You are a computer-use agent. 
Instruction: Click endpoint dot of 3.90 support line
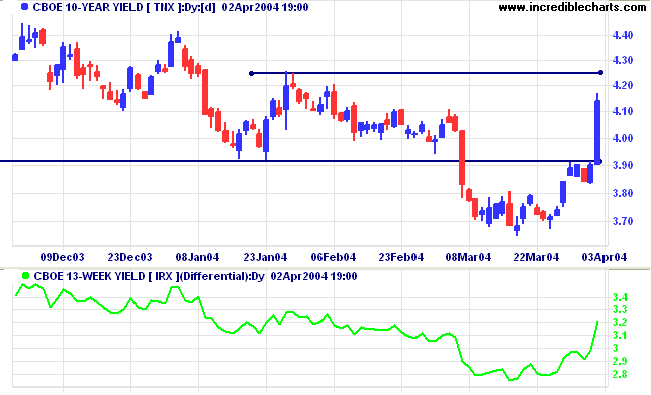(599, 162)
